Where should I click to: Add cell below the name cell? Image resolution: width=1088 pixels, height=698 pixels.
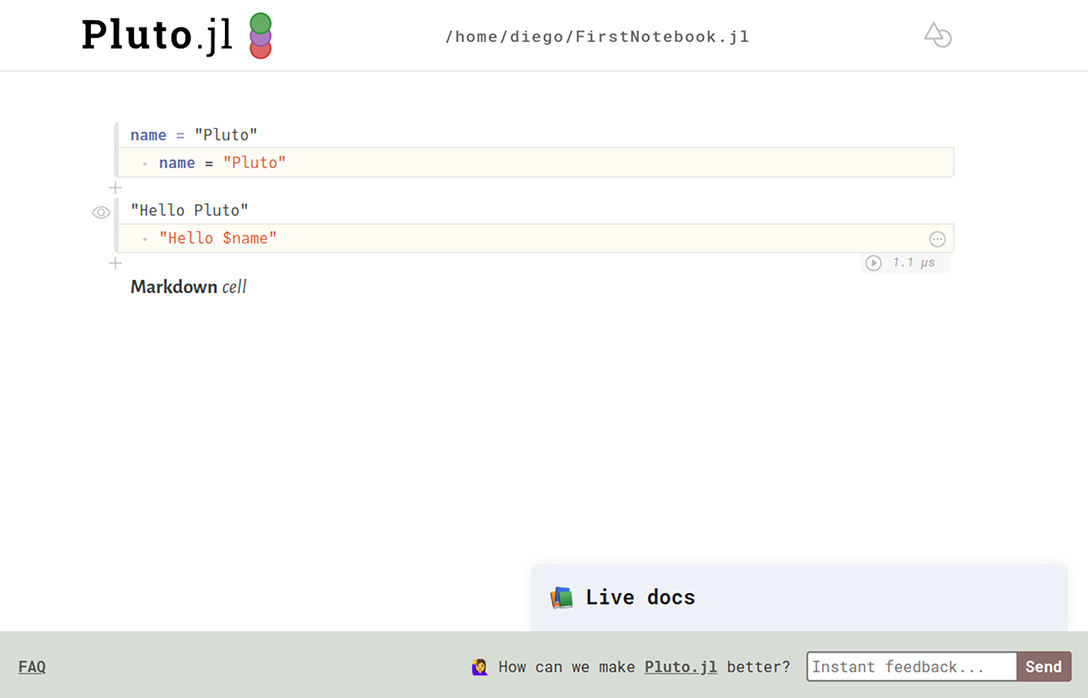115,187
